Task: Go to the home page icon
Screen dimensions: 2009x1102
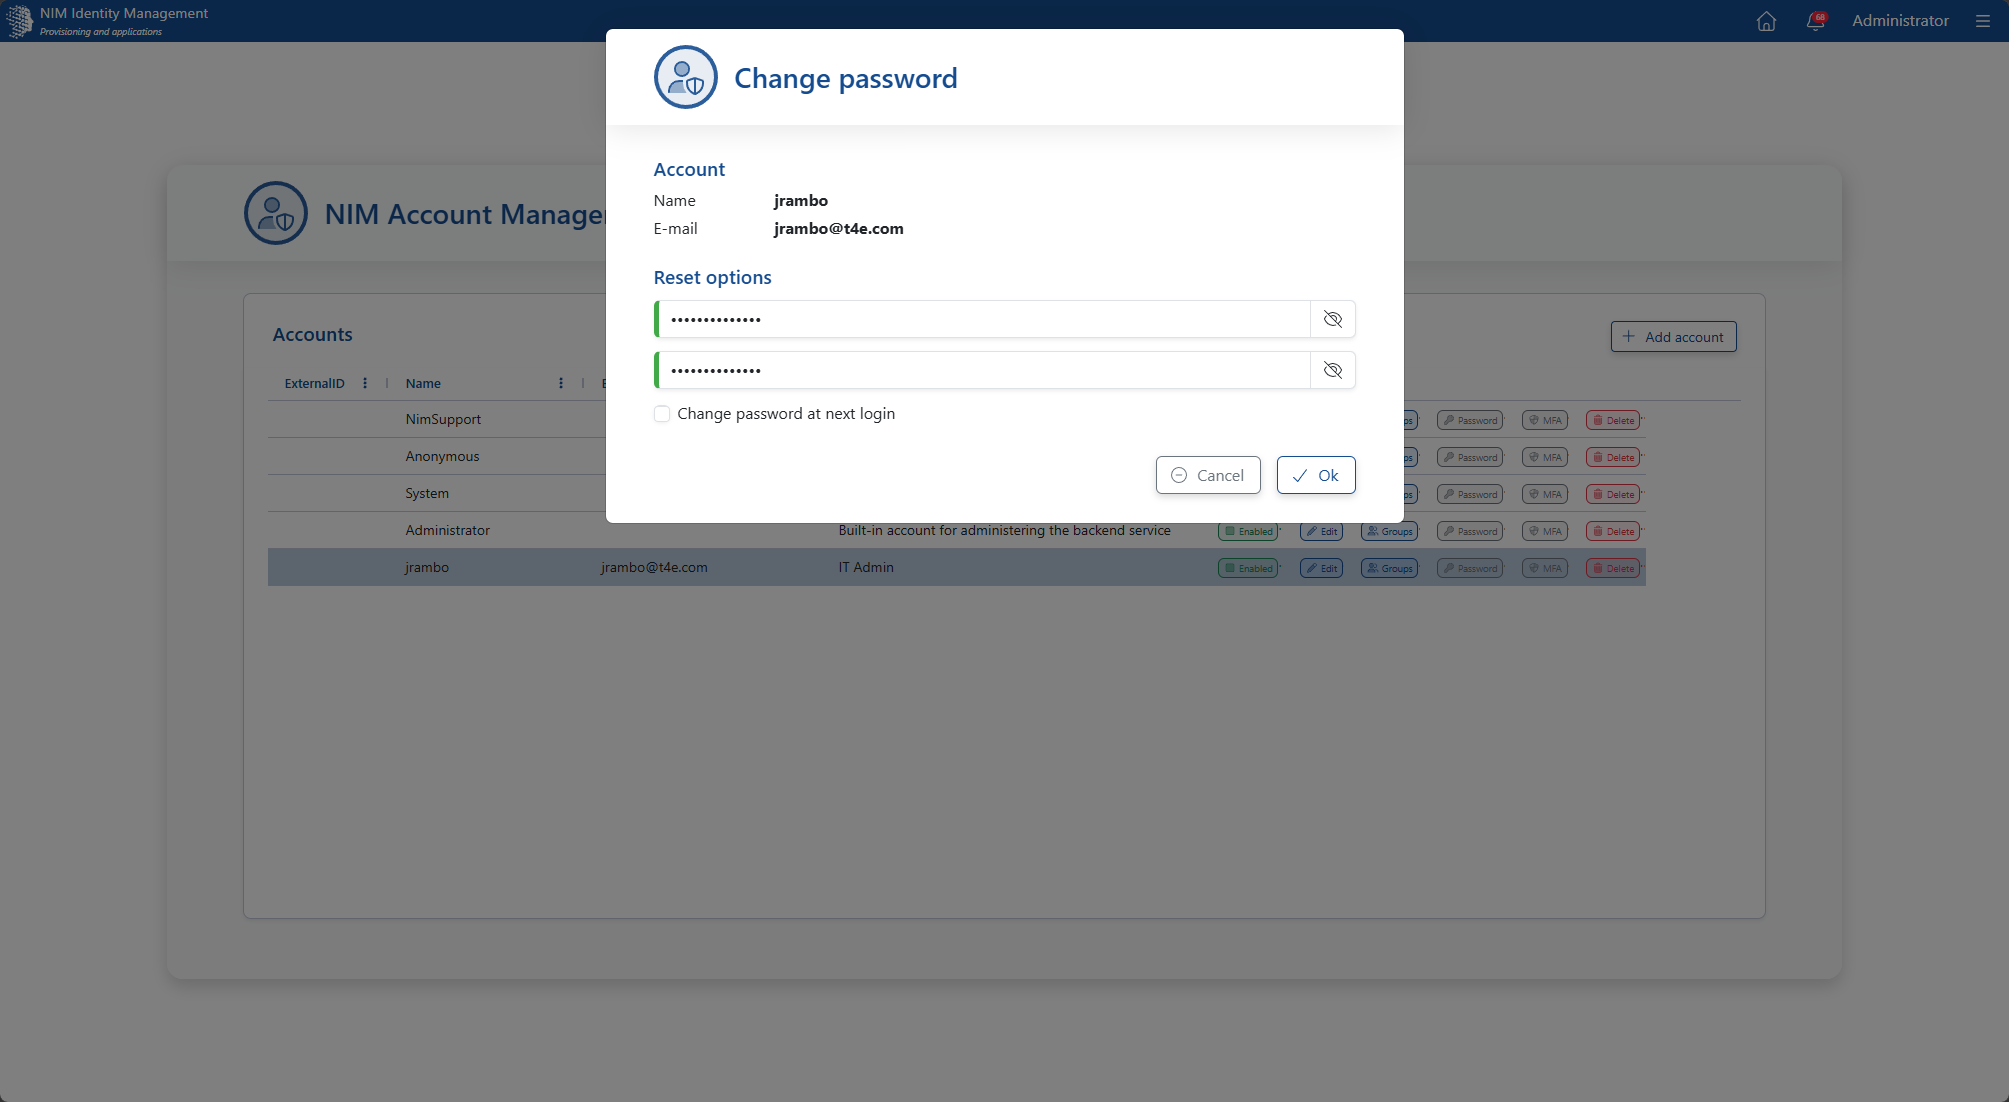Action: [1766, 21]
